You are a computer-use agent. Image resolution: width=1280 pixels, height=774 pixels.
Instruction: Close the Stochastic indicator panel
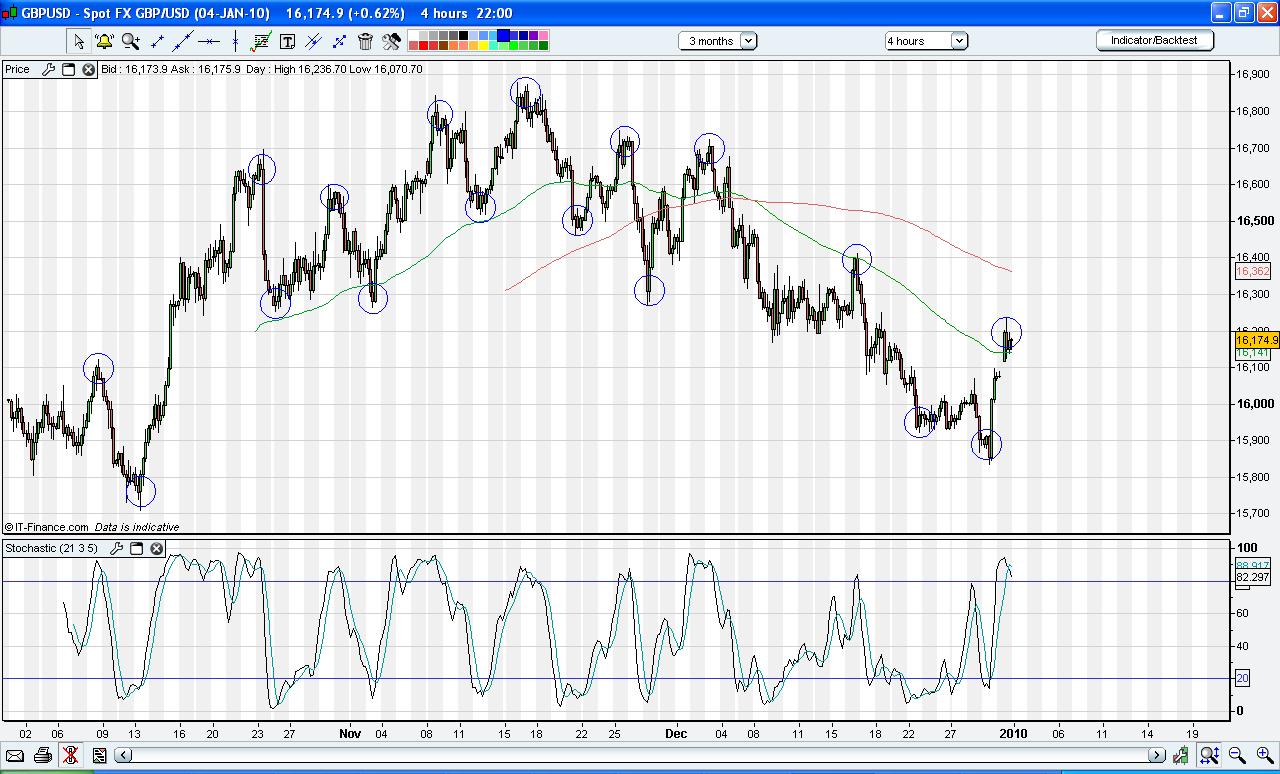tap(156, 548)
